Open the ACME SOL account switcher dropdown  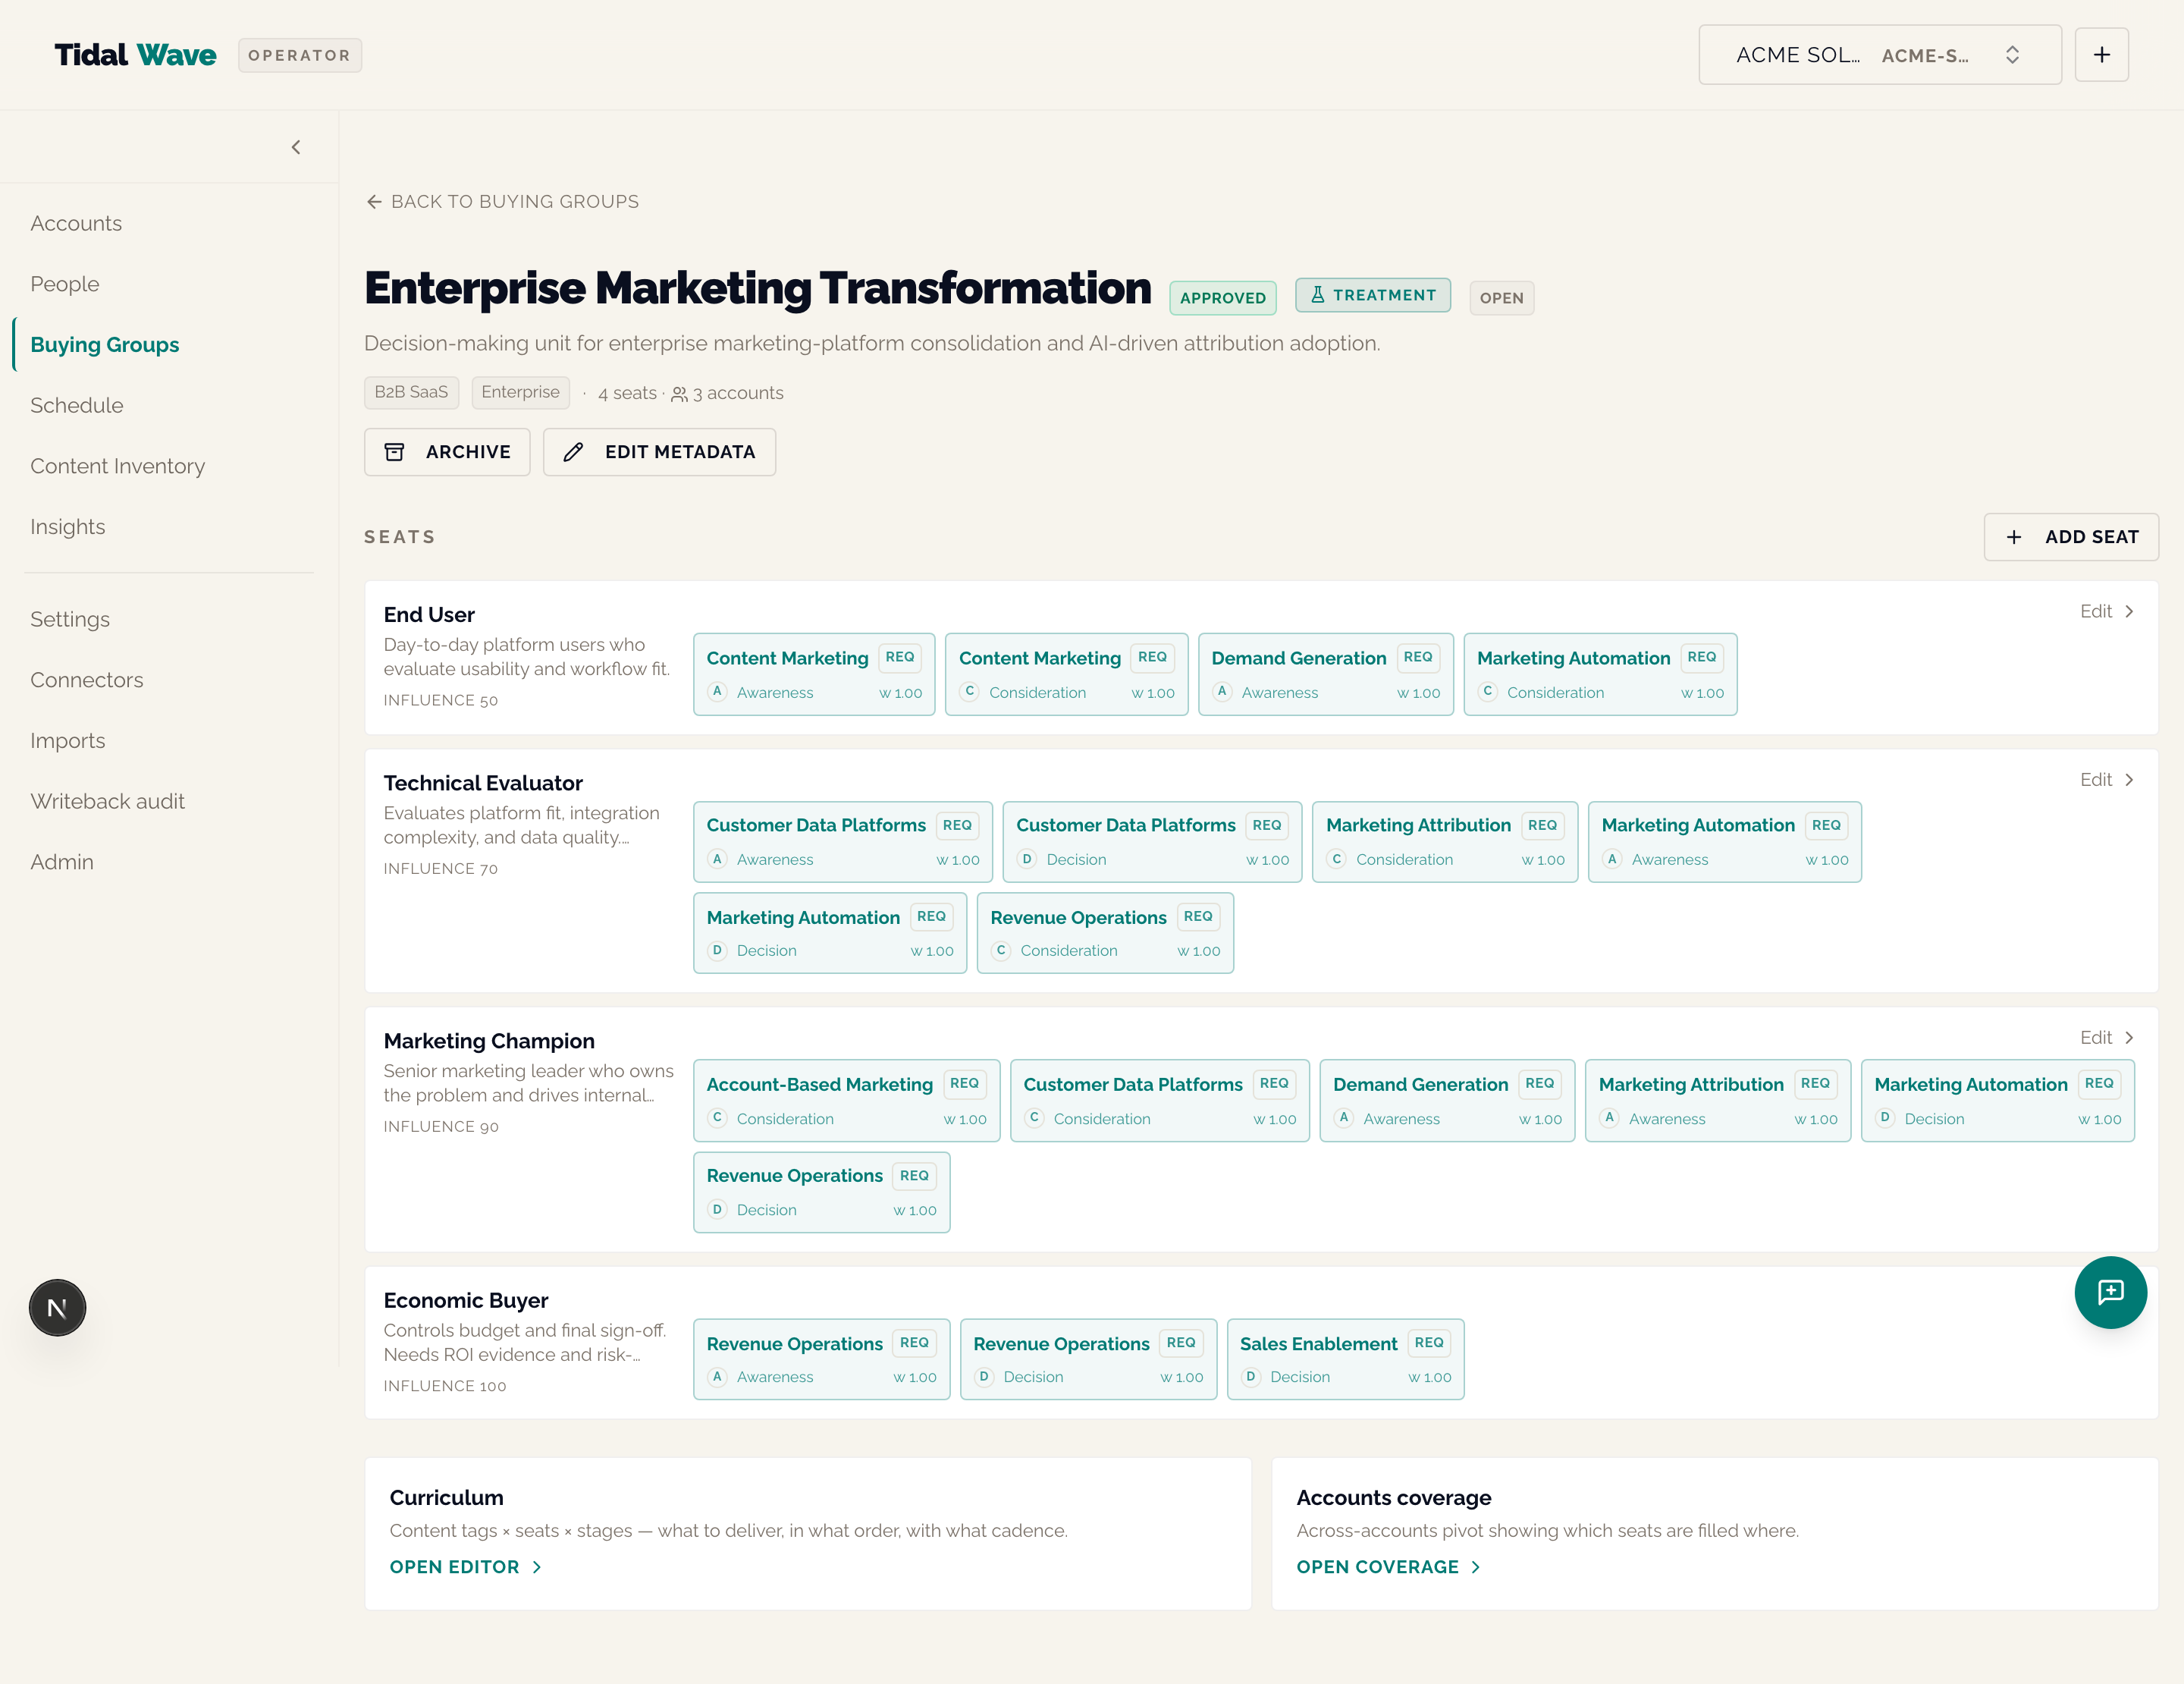point(1880,55)
